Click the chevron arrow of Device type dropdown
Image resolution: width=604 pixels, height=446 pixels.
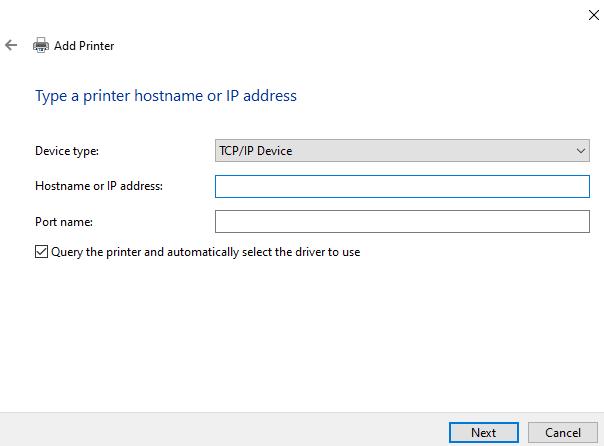[x=581, y=151]
